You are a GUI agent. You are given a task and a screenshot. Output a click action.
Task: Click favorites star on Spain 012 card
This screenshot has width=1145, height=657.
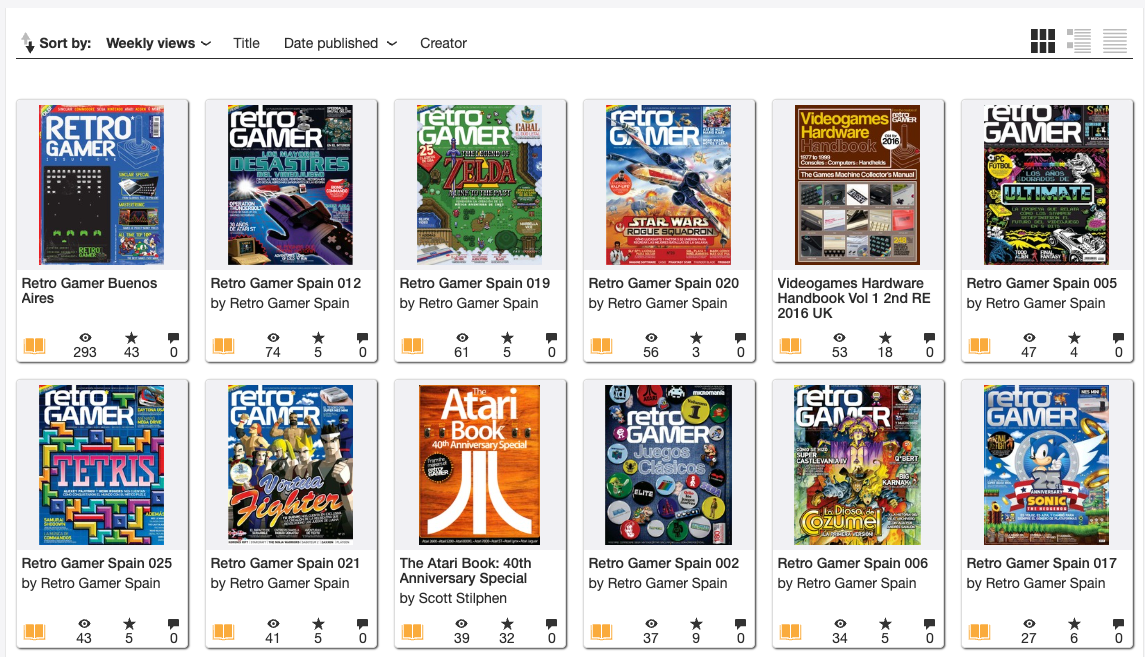318,337
